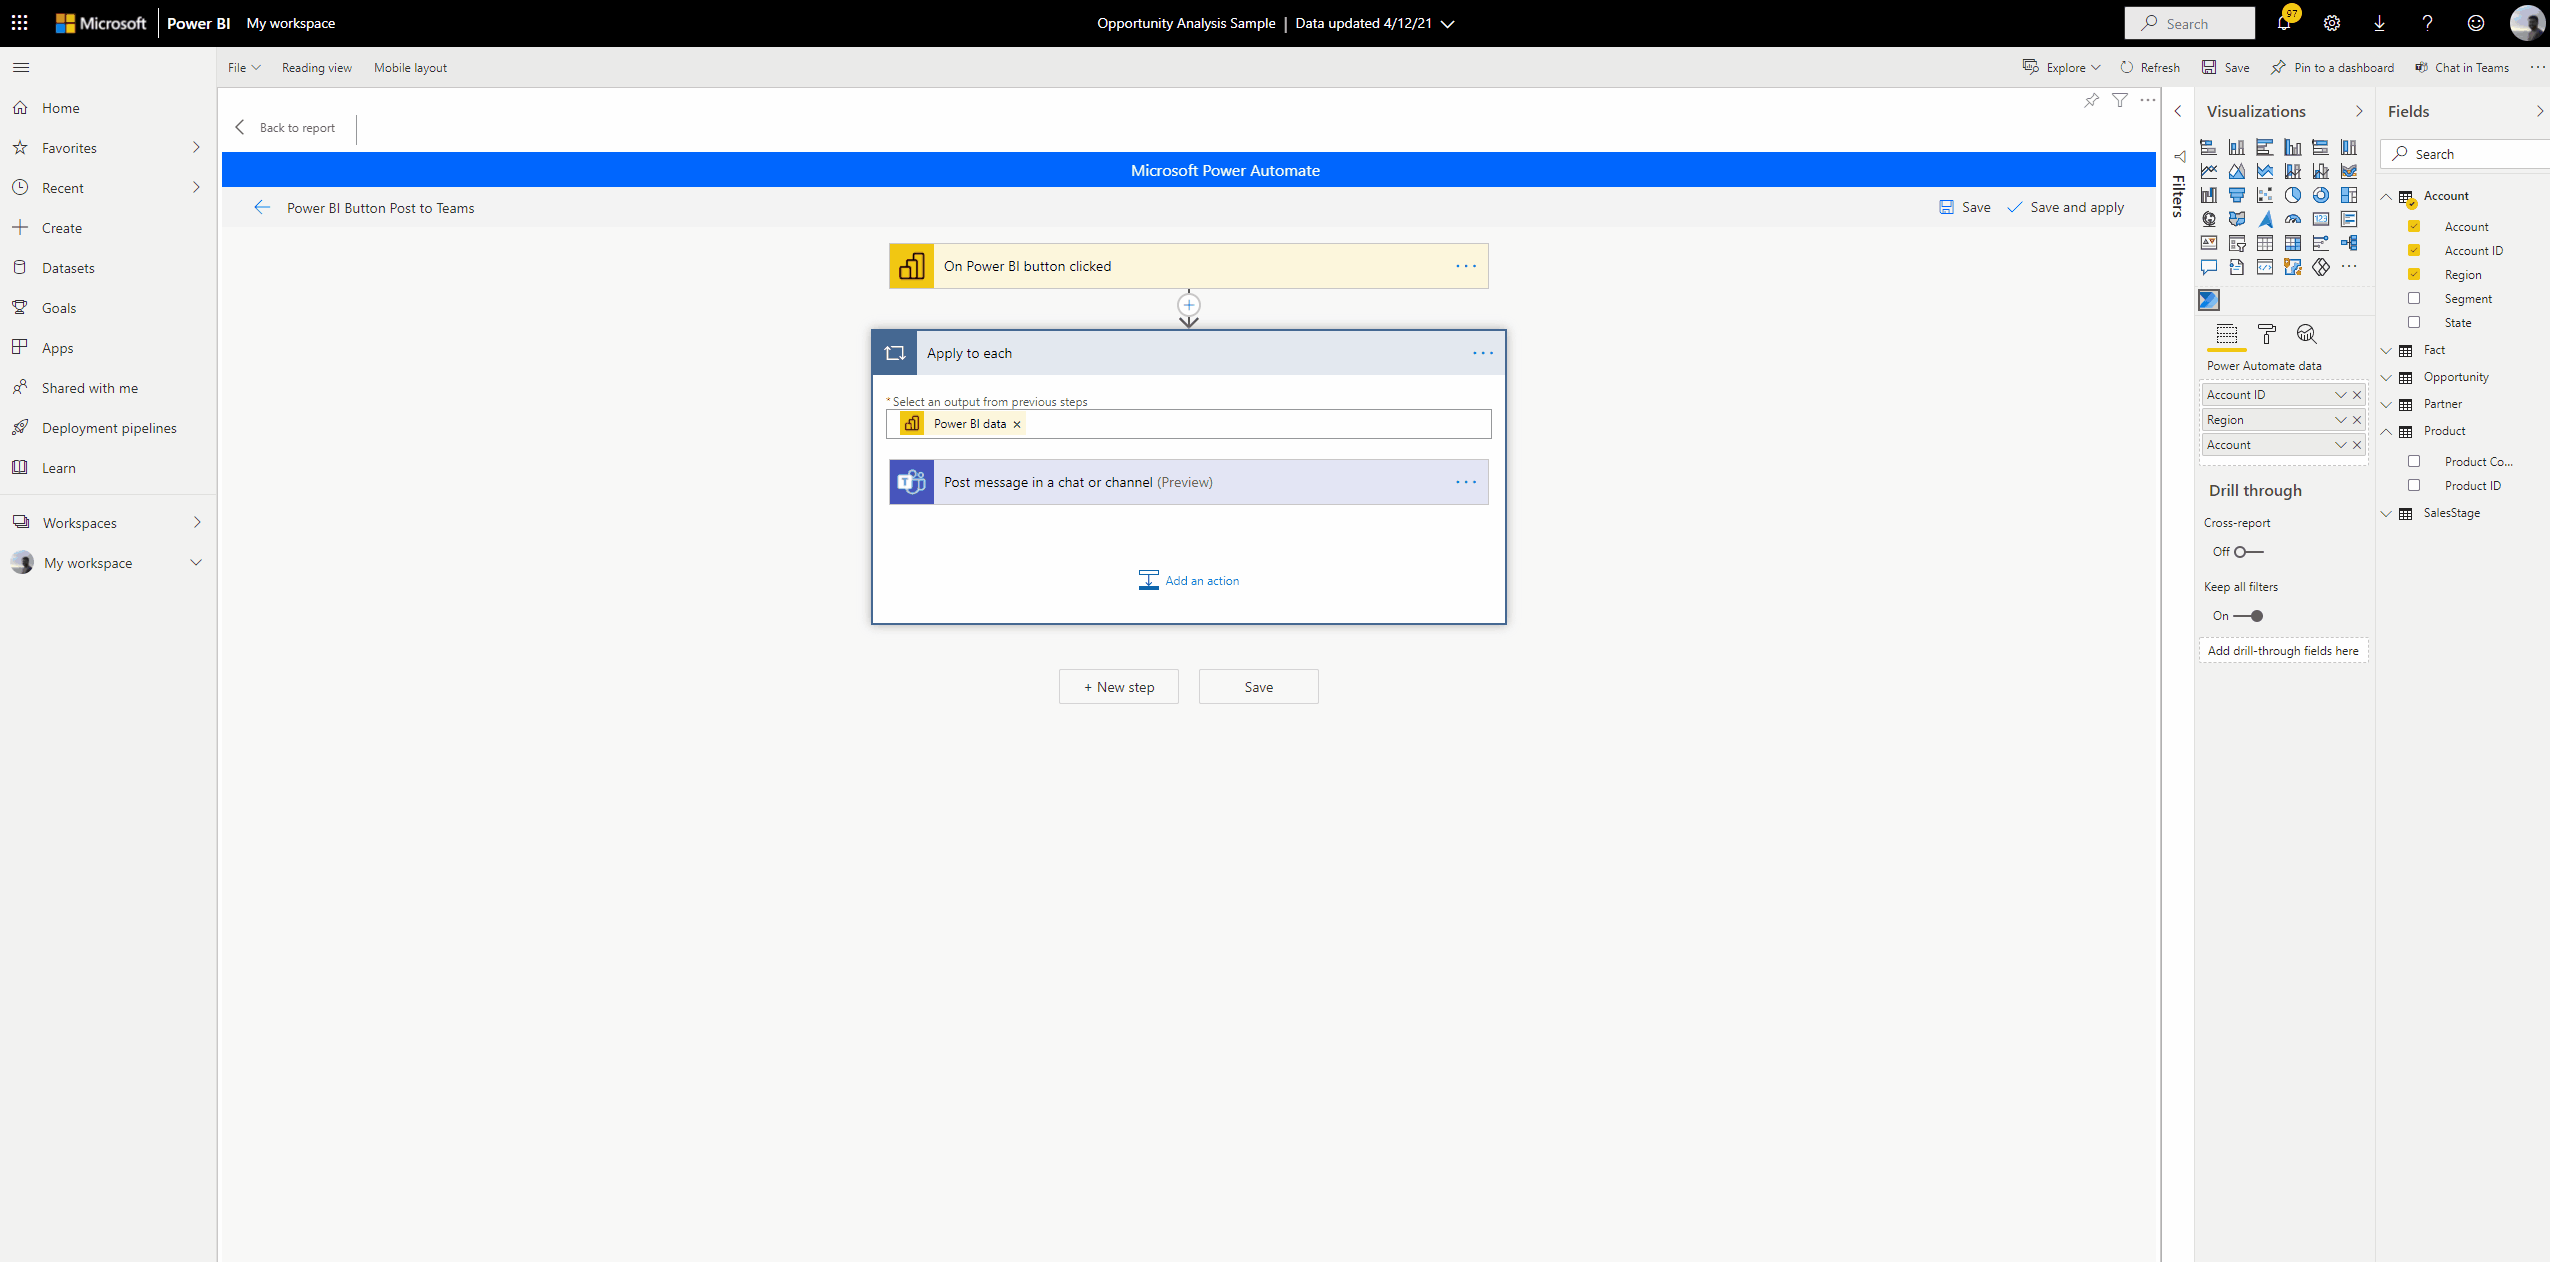
Task: Open the notifications bell
Action: 2284,23
